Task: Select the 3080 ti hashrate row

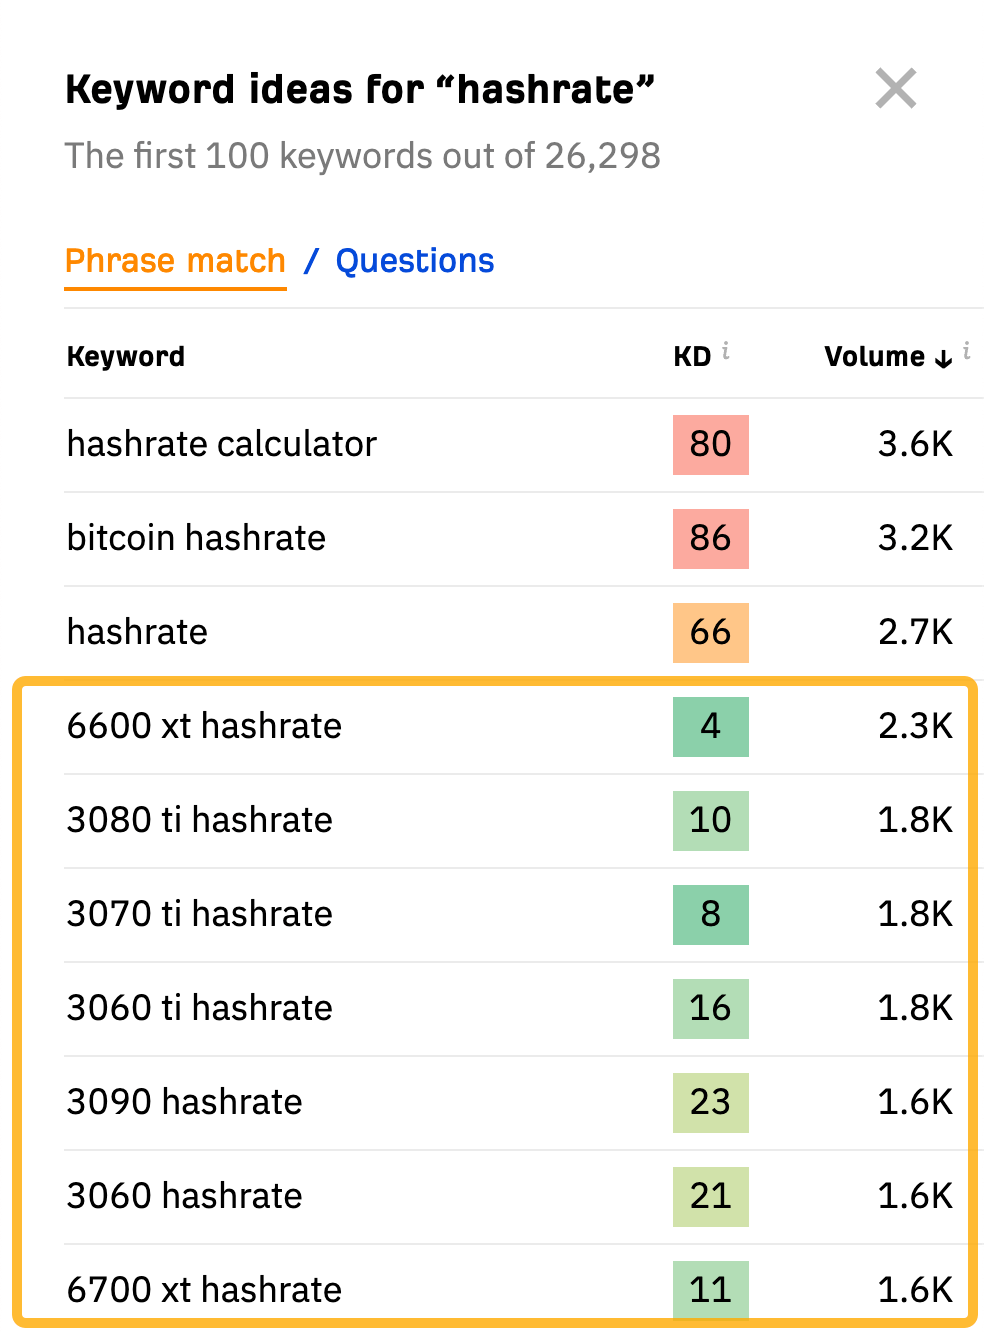Action: pos(199,821)
